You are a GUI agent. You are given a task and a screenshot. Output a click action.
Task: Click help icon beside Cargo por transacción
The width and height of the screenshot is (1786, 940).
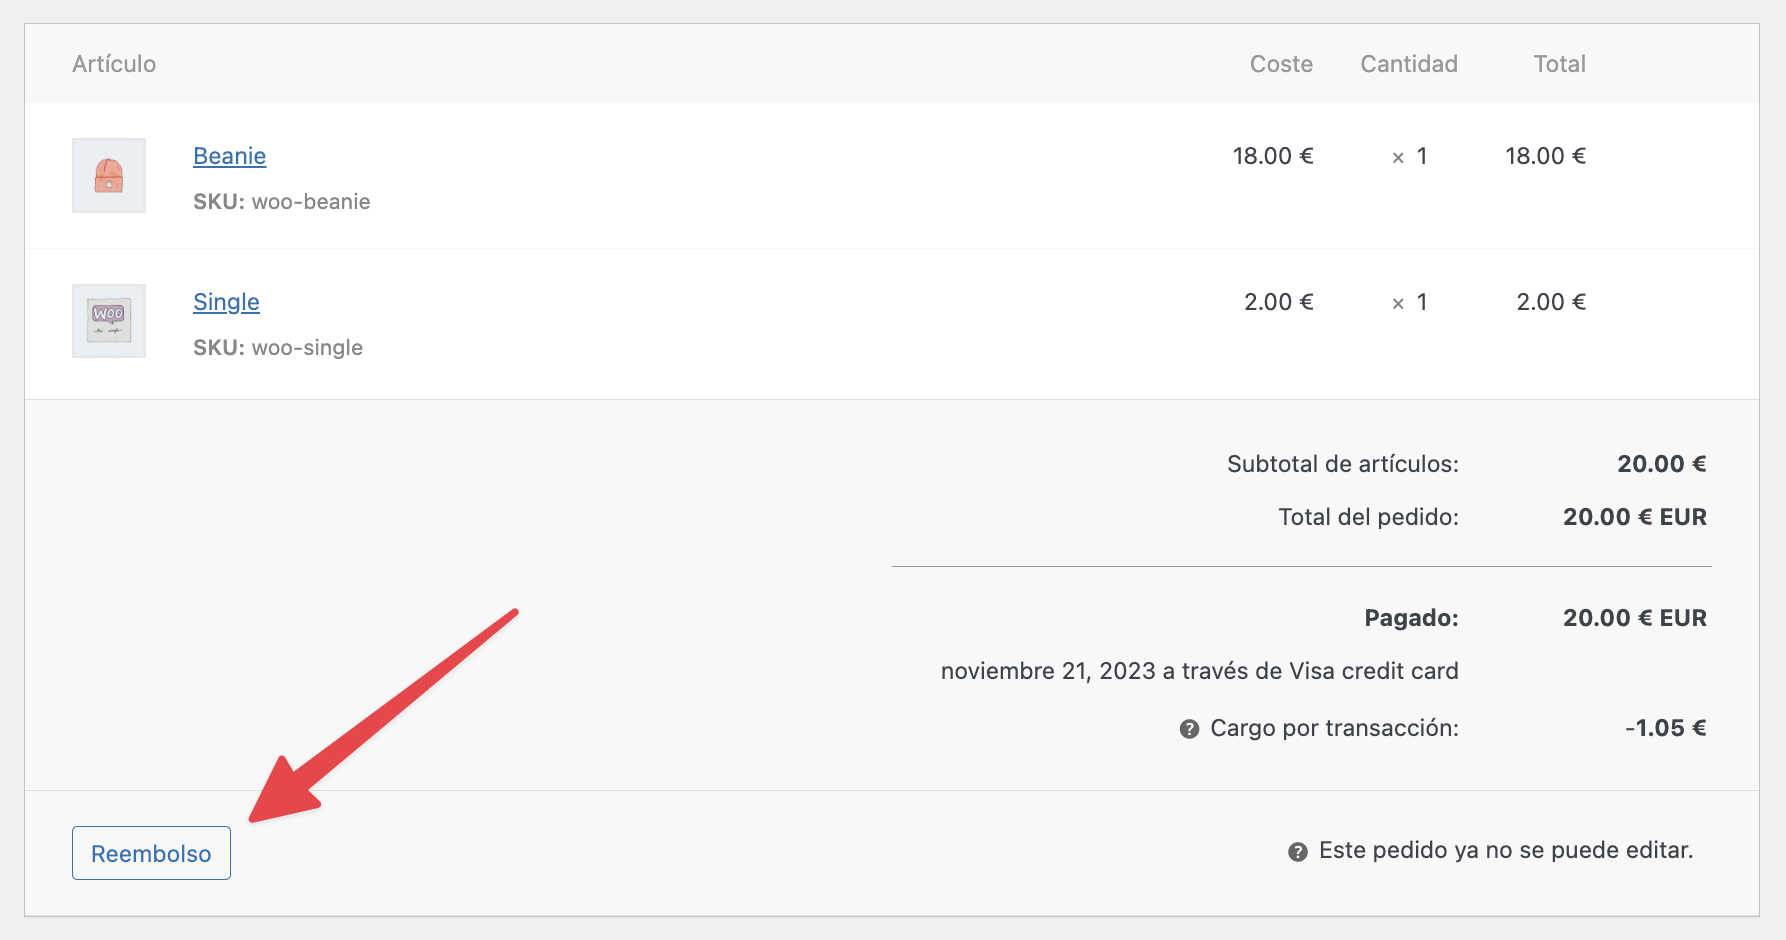[1189, 729]
